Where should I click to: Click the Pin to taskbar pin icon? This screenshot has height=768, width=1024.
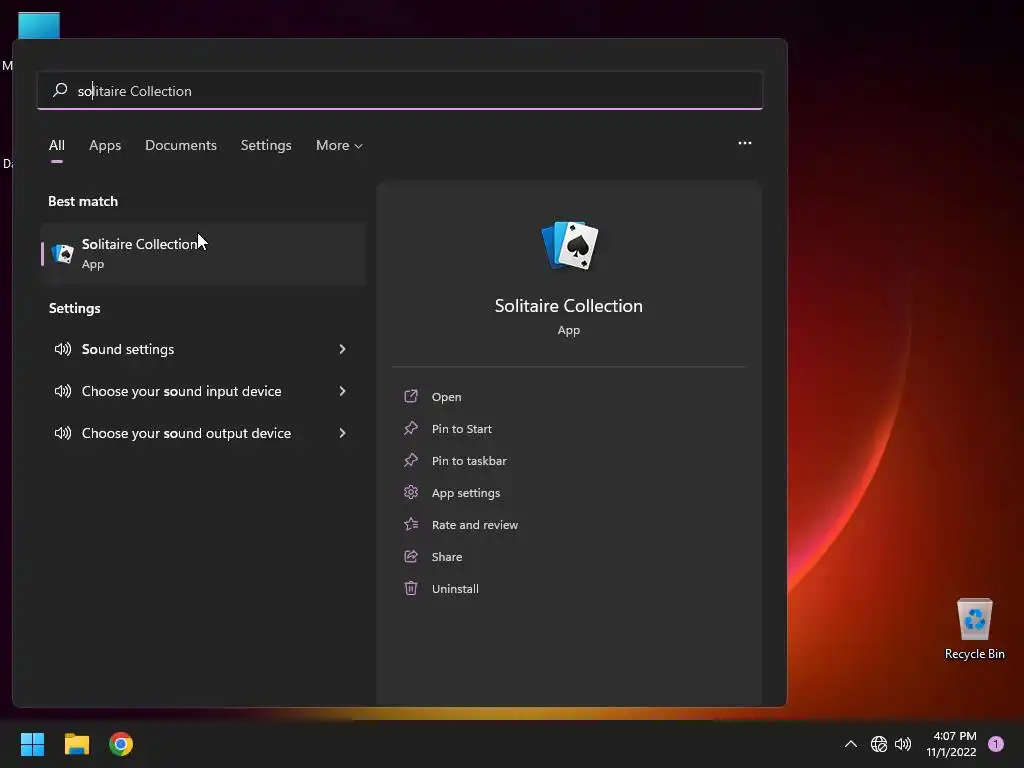click(x=411, y=460)
